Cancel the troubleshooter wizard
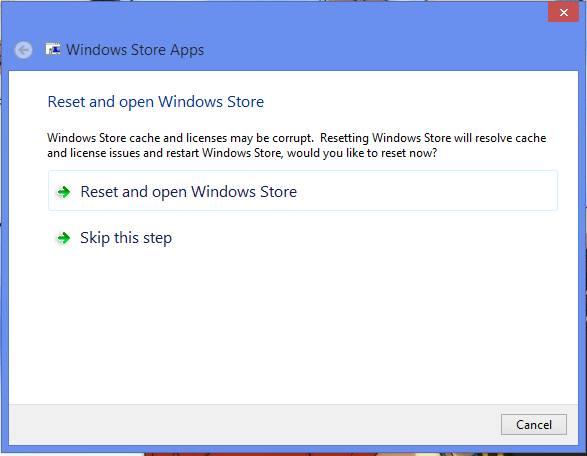The width and height of the screenshot is (587, 456). 533,425
